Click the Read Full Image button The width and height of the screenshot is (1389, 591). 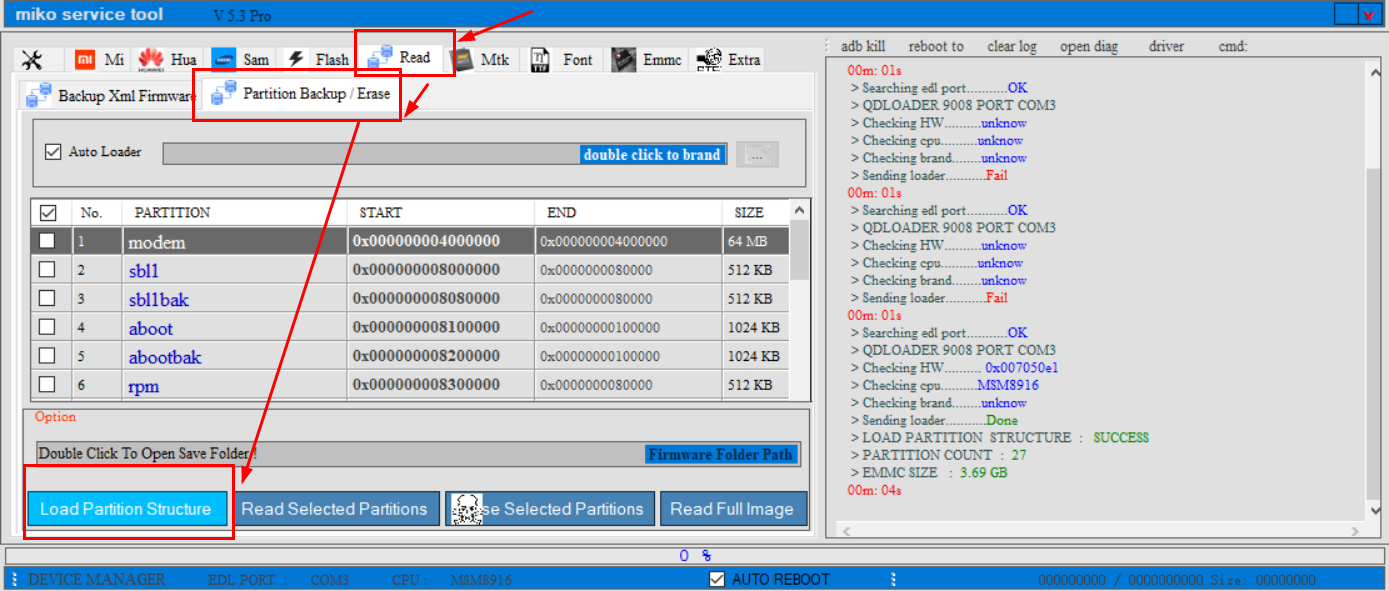pos(732,509)
